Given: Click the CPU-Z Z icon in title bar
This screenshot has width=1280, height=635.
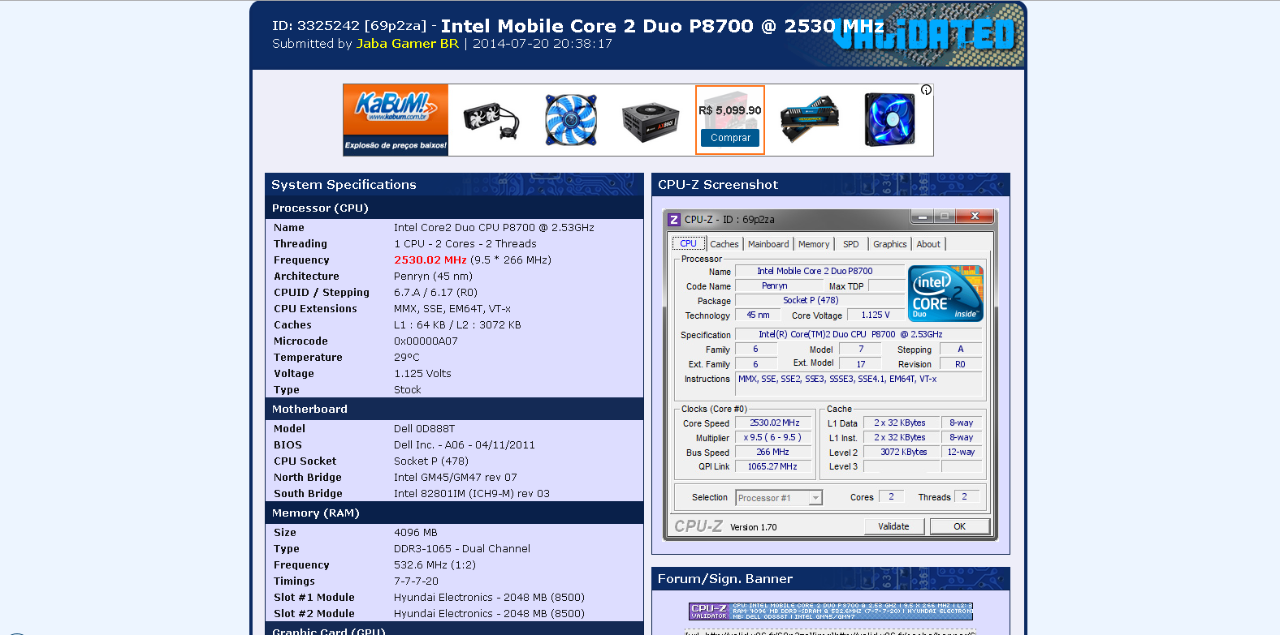Looking at the screenshot, I should coord(674,219).
